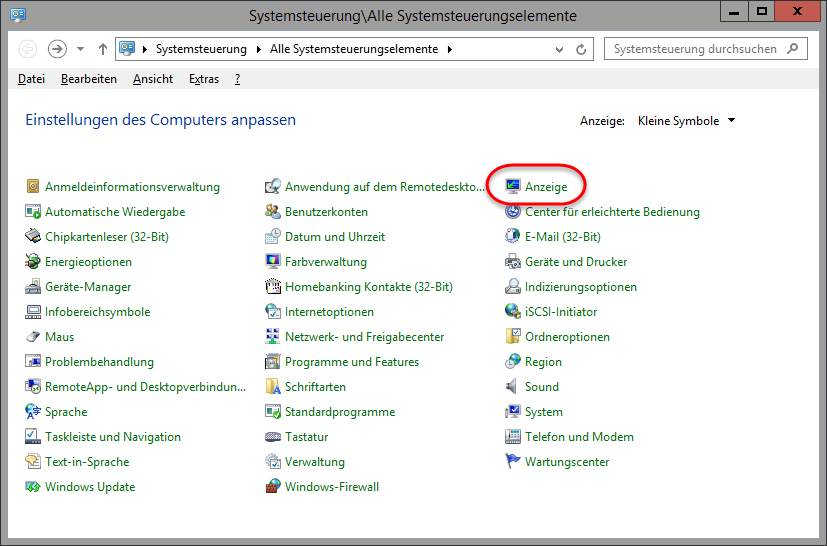Open the Chipkartenleser (32-Bit) icon

click(x=33, y=236)
